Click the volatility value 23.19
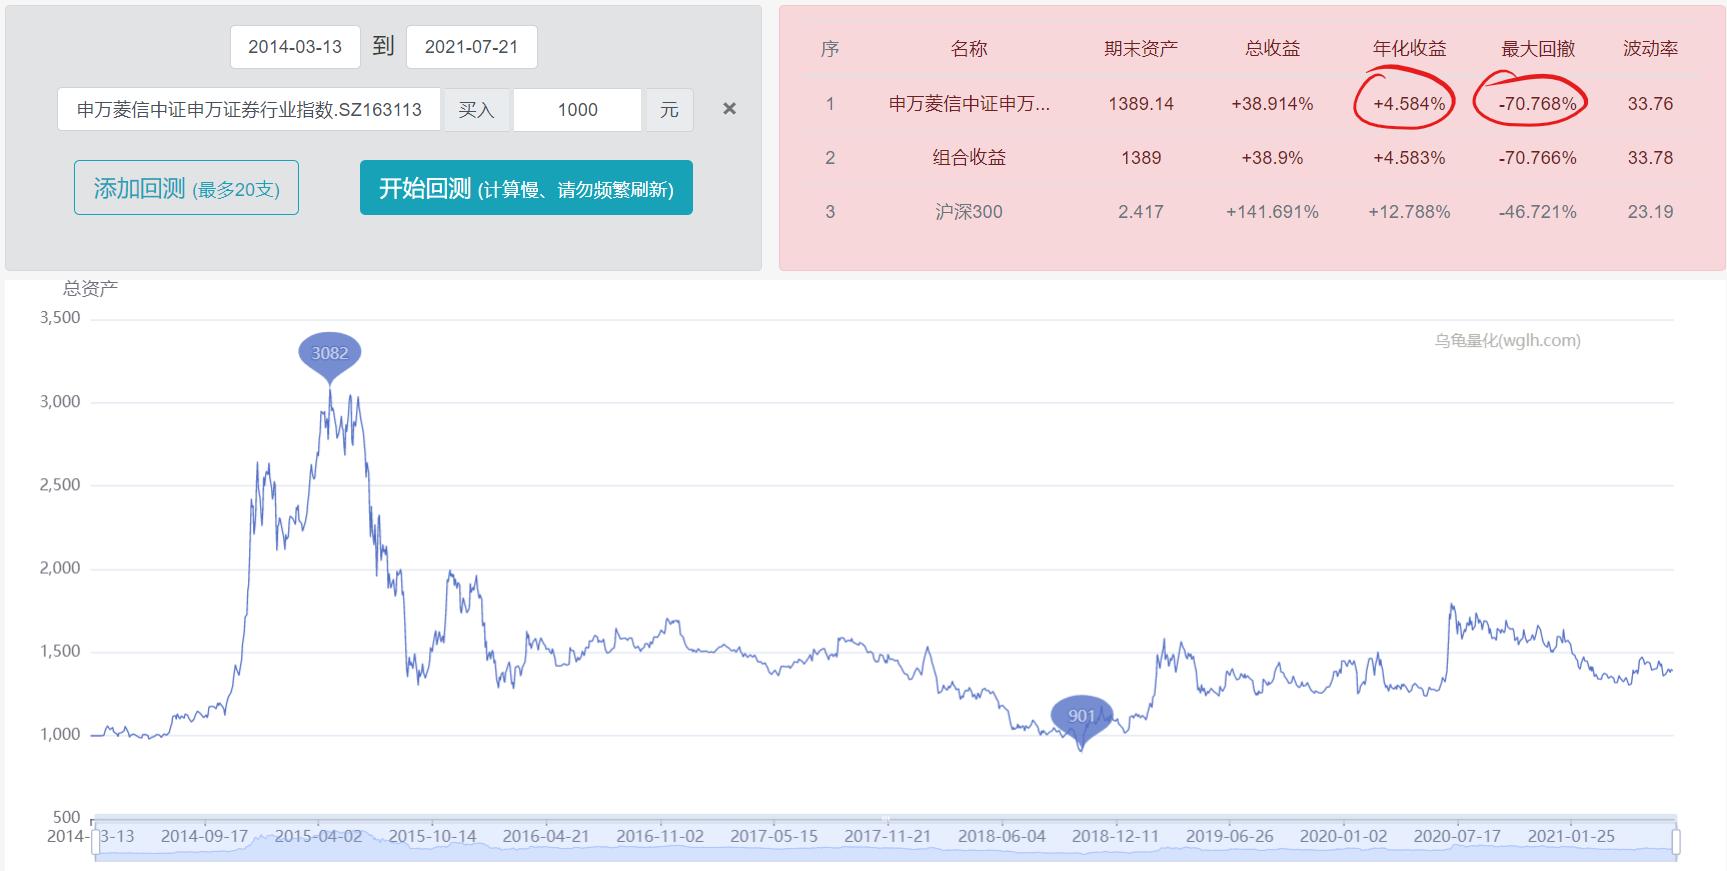 click(x=1650, y=212)
